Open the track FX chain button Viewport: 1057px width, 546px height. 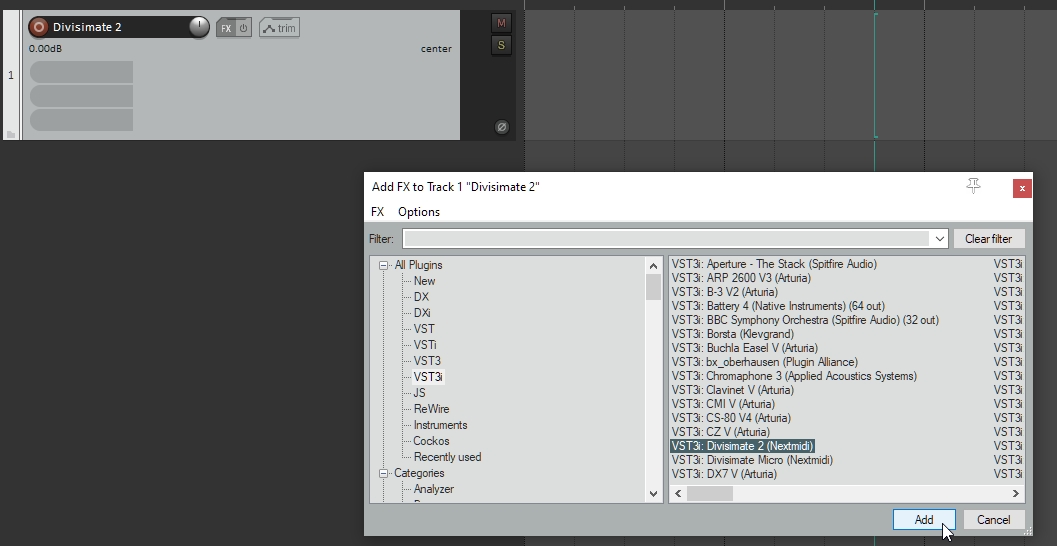pos(226,28)
